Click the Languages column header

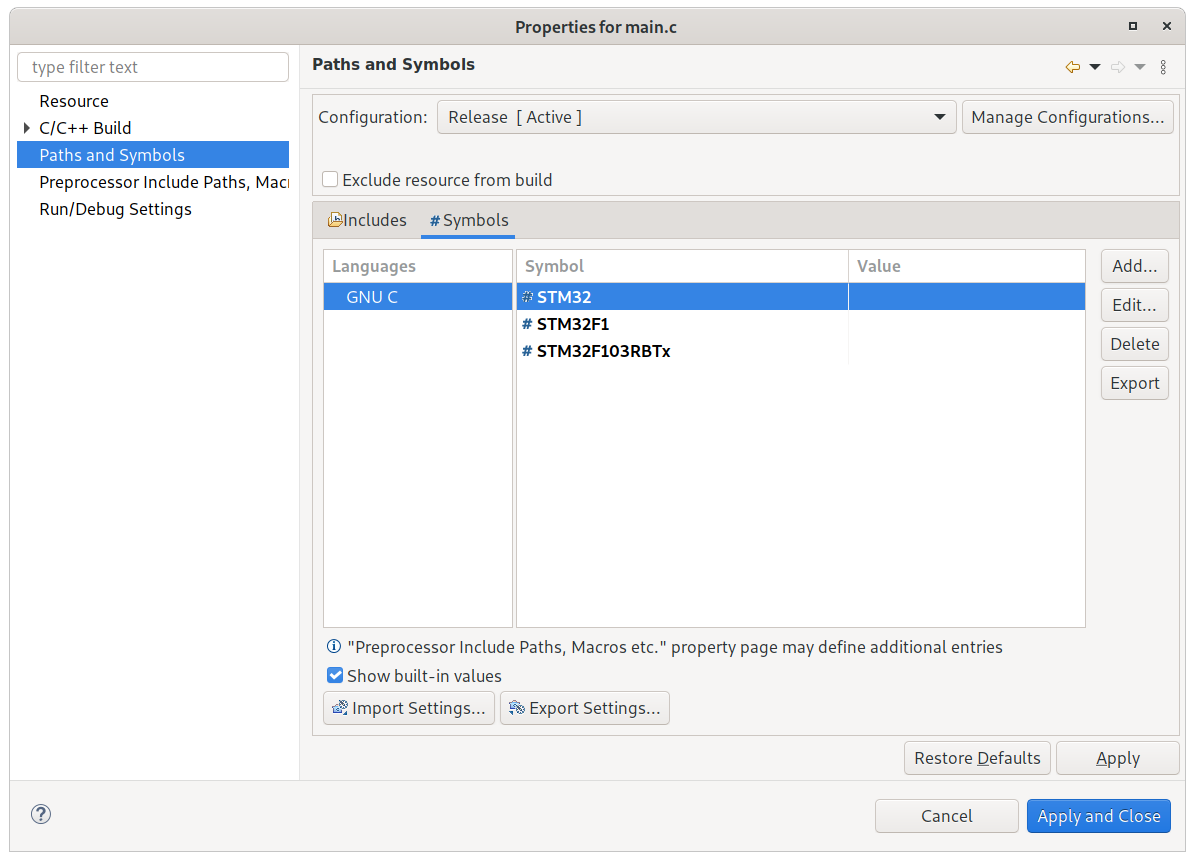pyautogui.click(x=418, y=266)
